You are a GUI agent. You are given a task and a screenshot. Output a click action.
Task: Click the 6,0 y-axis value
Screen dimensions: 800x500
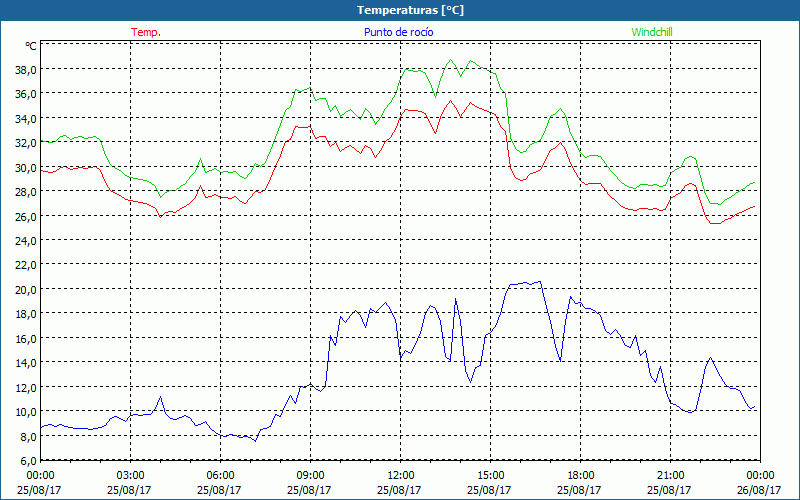28,461
